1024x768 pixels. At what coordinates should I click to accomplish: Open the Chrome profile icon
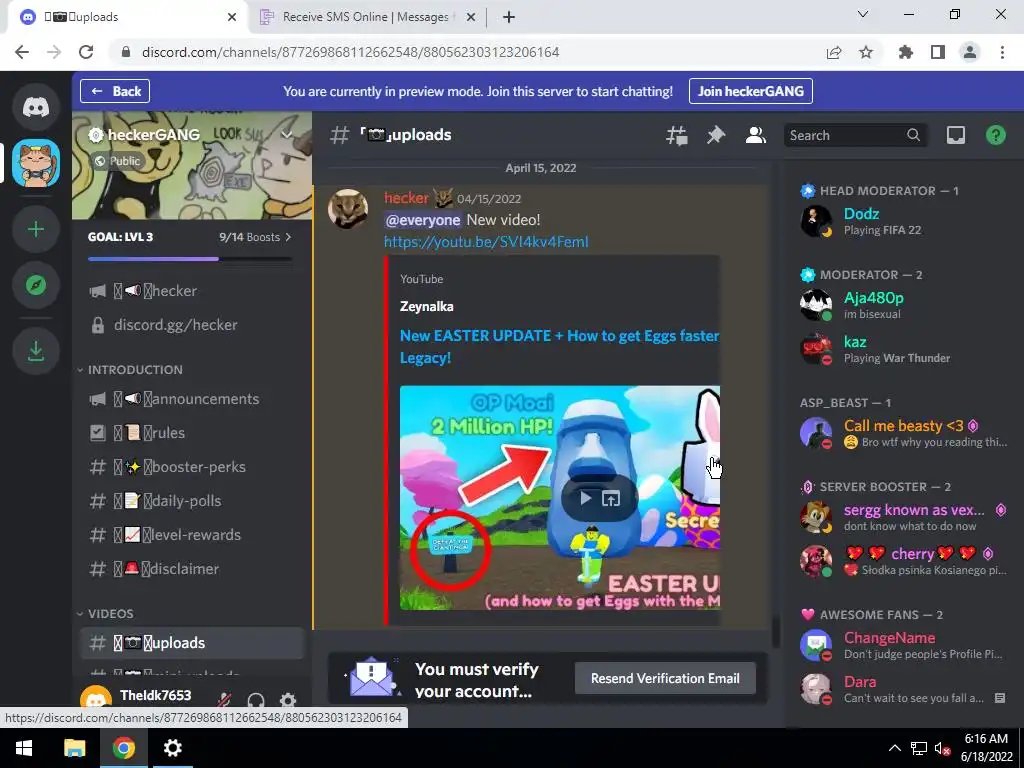[x=970, y=52]
